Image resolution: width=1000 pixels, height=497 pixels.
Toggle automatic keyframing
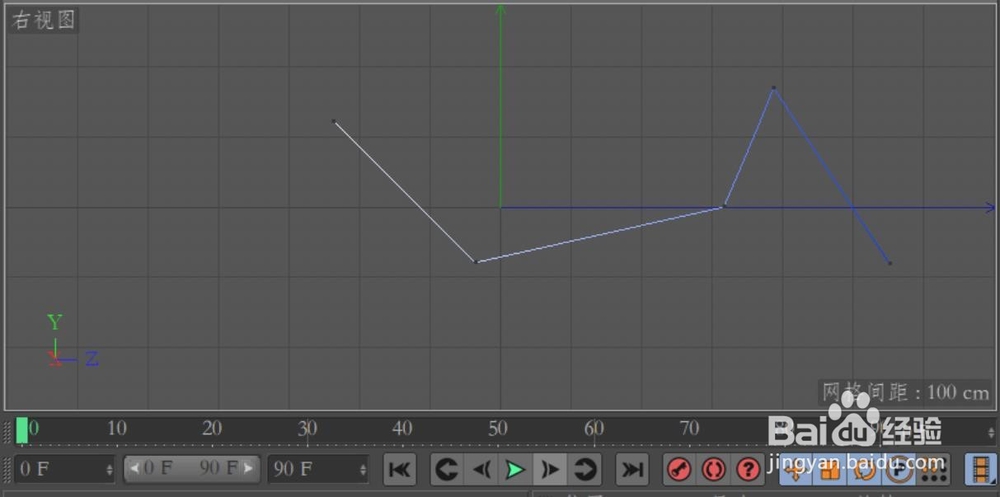click(713, 470)
